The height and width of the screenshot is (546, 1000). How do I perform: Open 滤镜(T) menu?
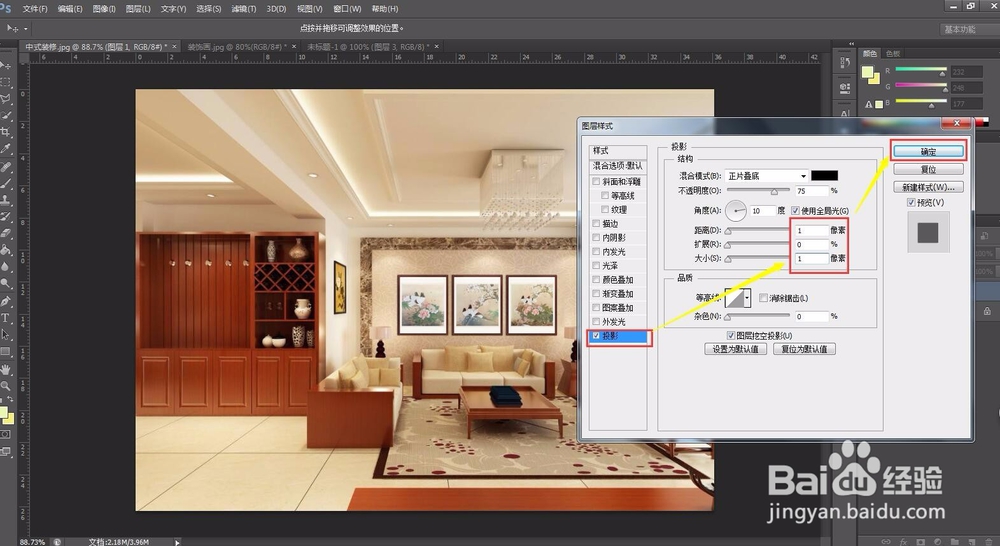click(x=243, y=9)
